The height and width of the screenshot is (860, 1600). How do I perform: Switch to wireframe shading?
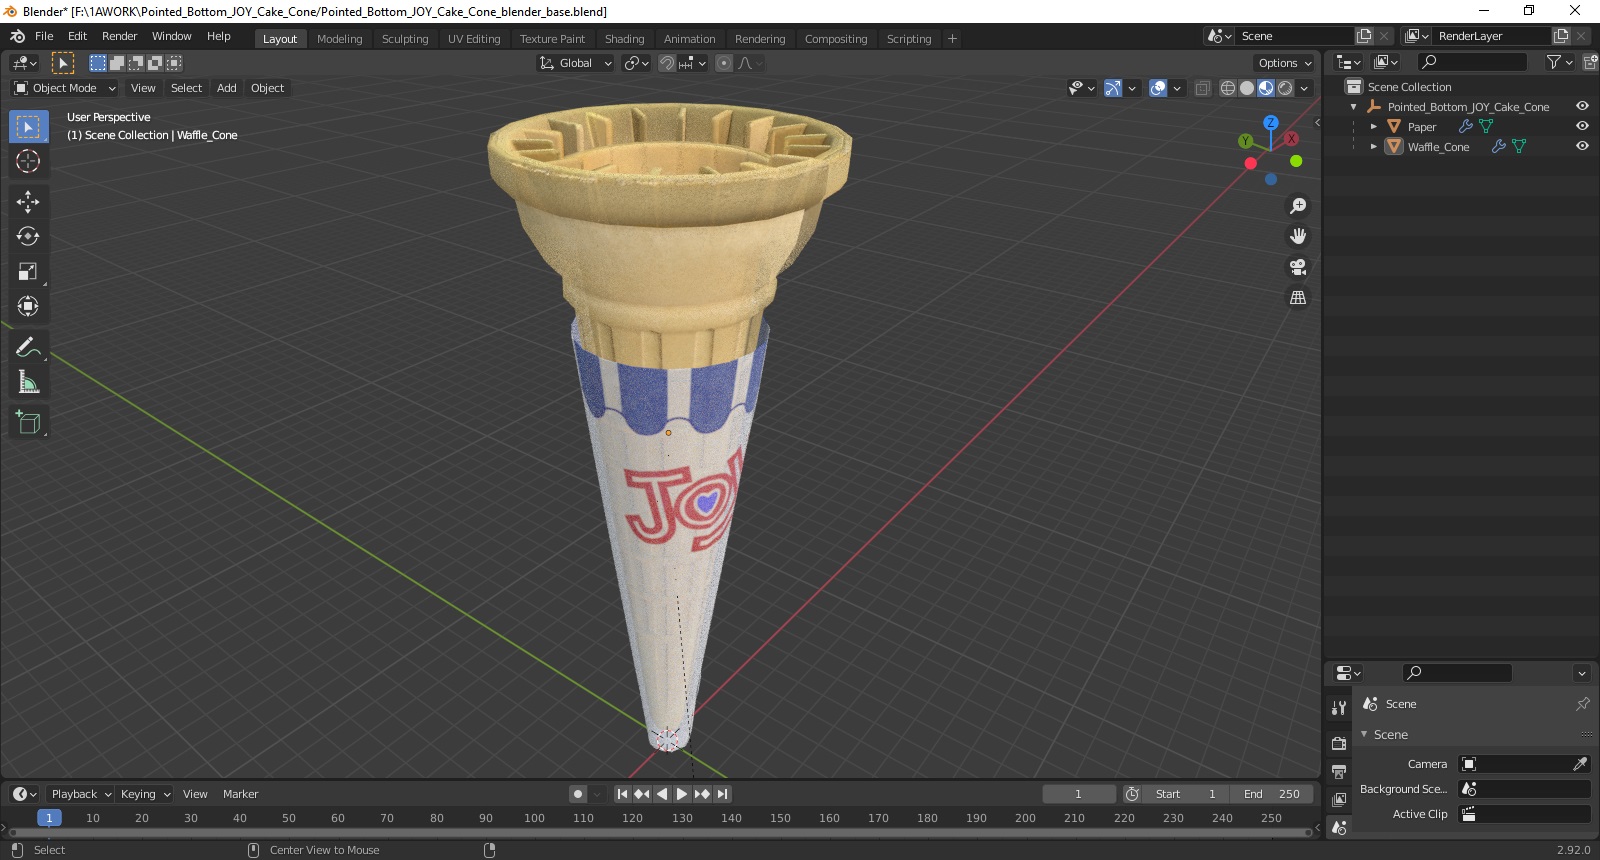(x=1228, y=88)
